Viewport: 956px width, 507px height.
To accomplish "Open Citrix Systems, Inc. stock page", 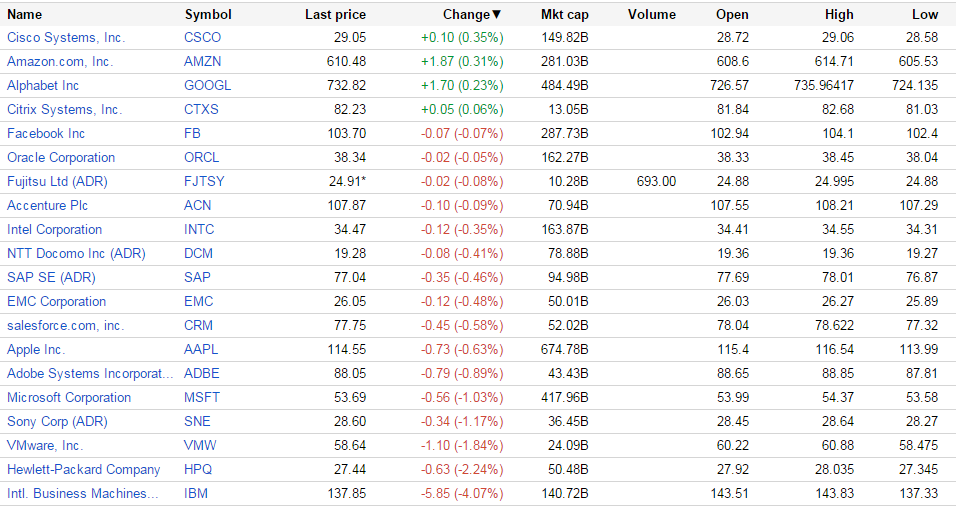I will tap(64, 109).
